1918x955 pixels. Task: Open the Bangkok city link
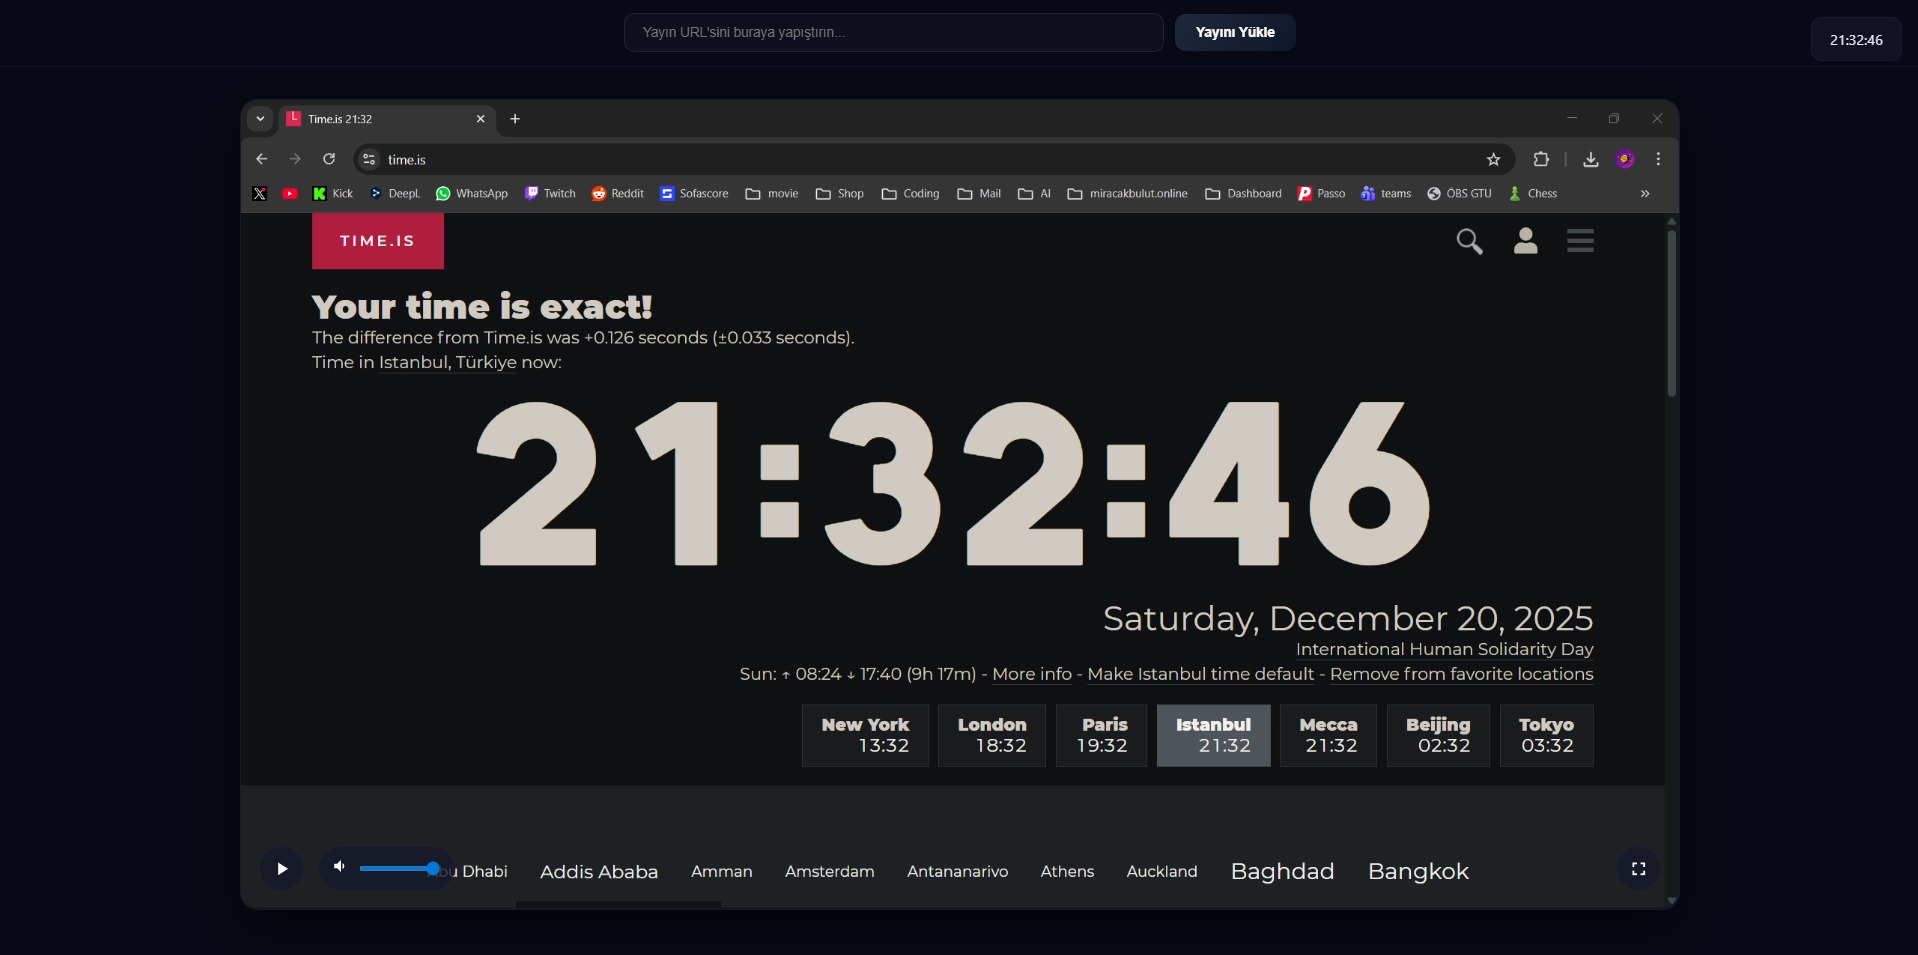coord(1418,871)
